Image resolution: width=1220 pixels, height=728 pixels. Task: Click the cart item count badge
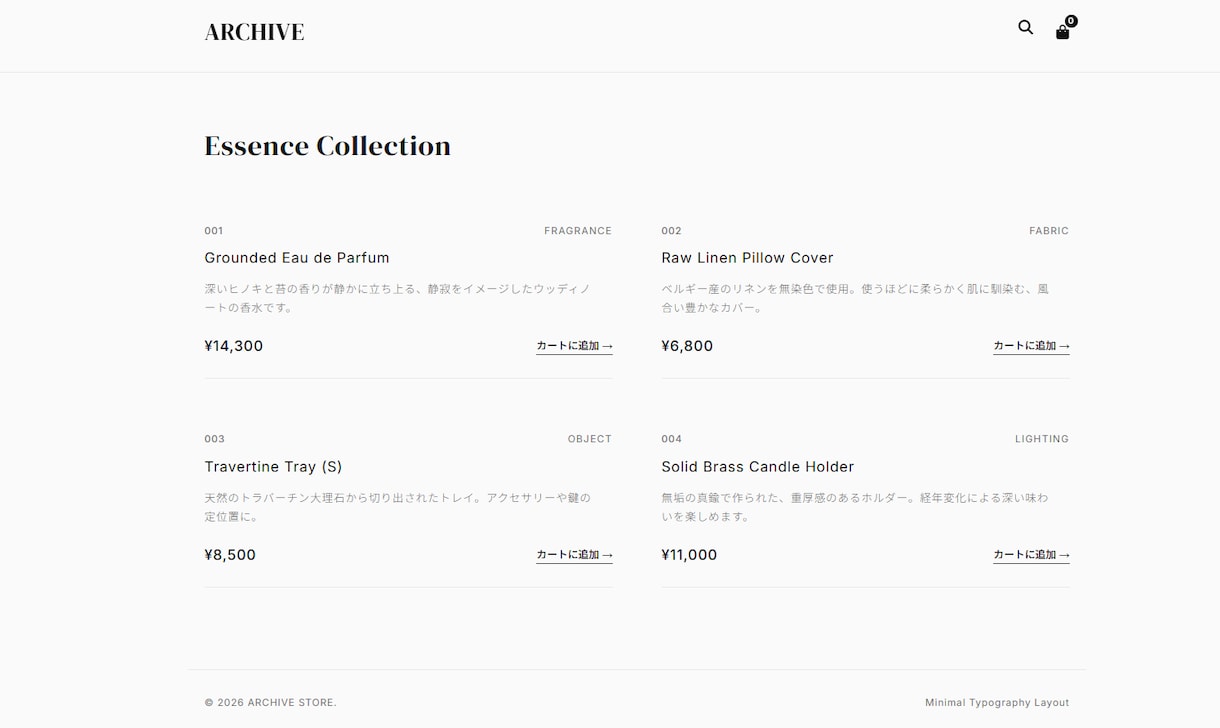[1071, 21]
